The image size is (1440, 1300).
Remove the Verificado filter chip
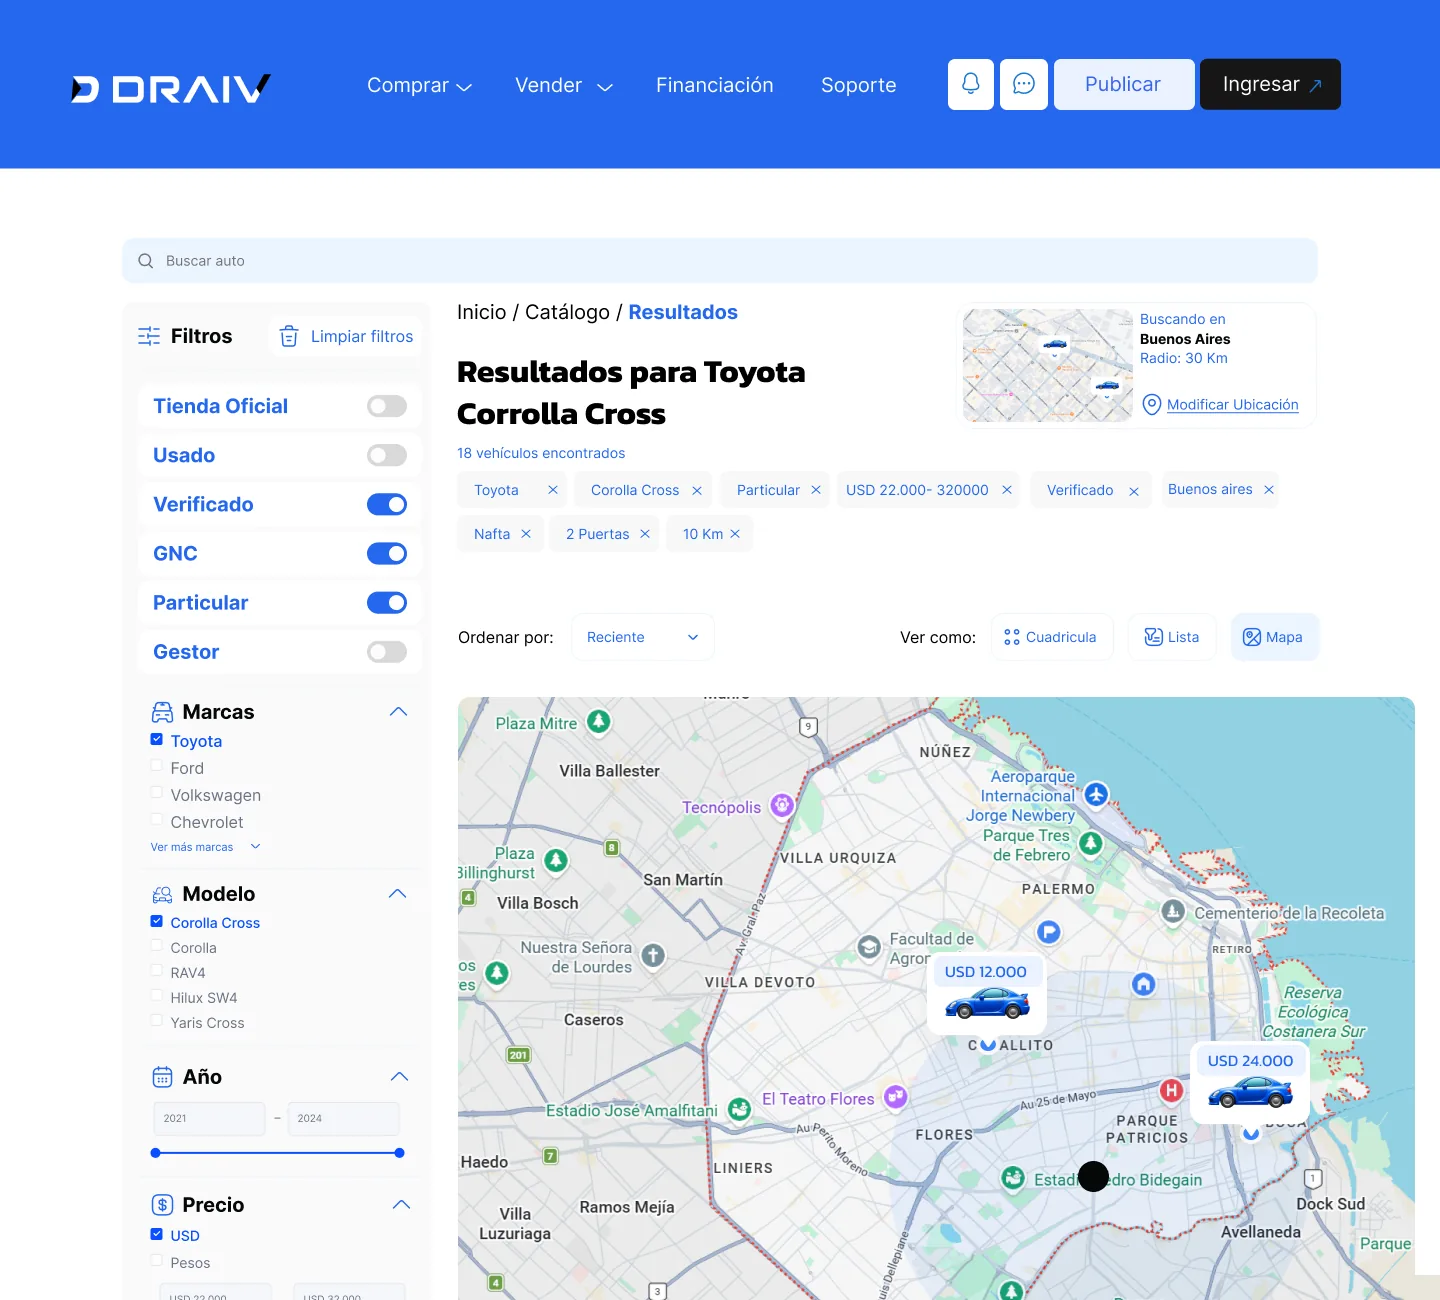click(x=1134, y=491)
